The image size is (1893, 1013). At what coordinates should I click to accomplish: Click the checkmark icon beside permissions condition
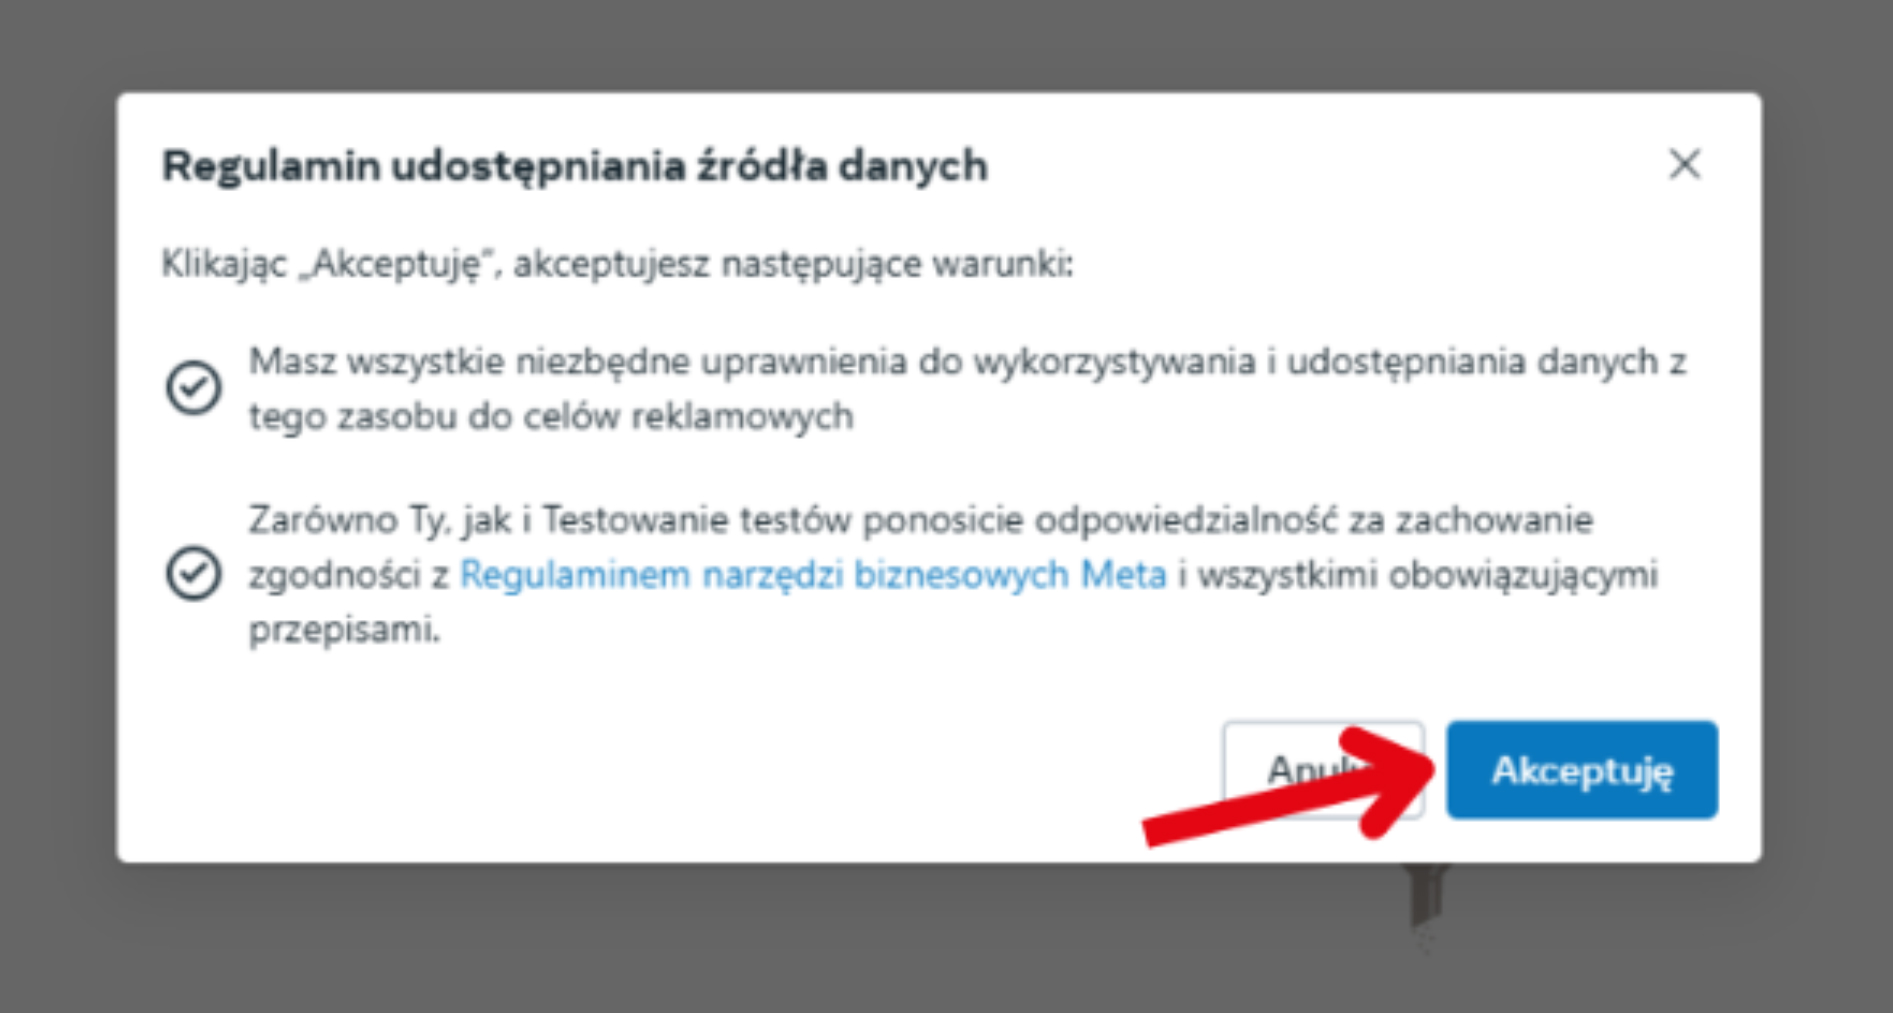point(193,388)
